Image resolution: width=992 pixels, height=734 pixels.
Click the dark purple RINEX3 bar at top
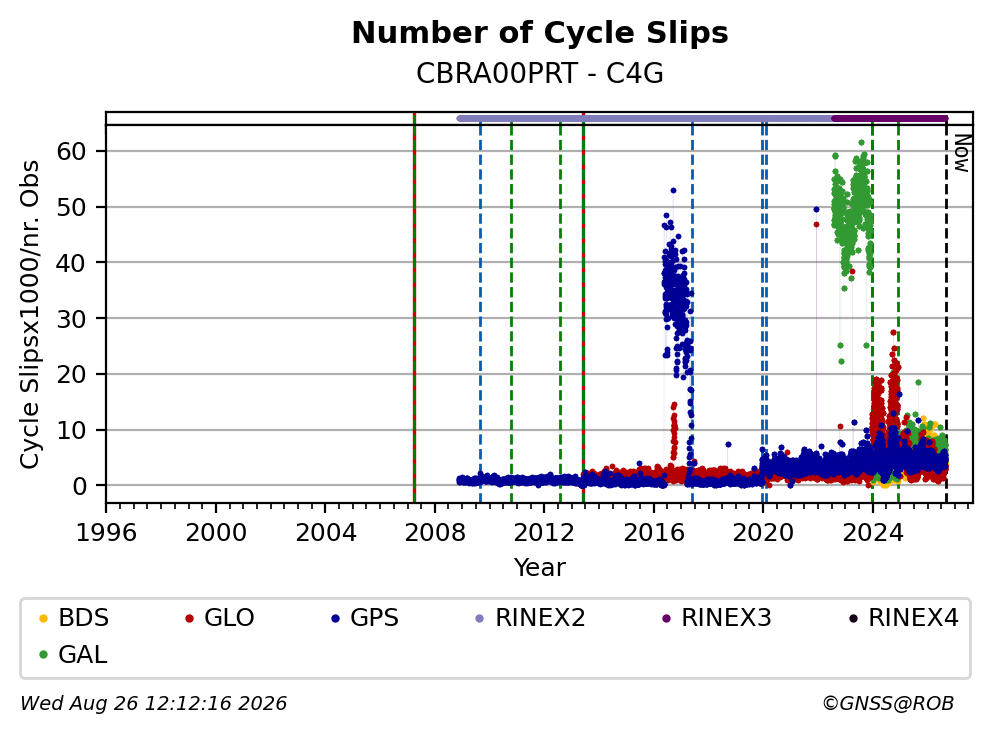click(x=890, y=118)
